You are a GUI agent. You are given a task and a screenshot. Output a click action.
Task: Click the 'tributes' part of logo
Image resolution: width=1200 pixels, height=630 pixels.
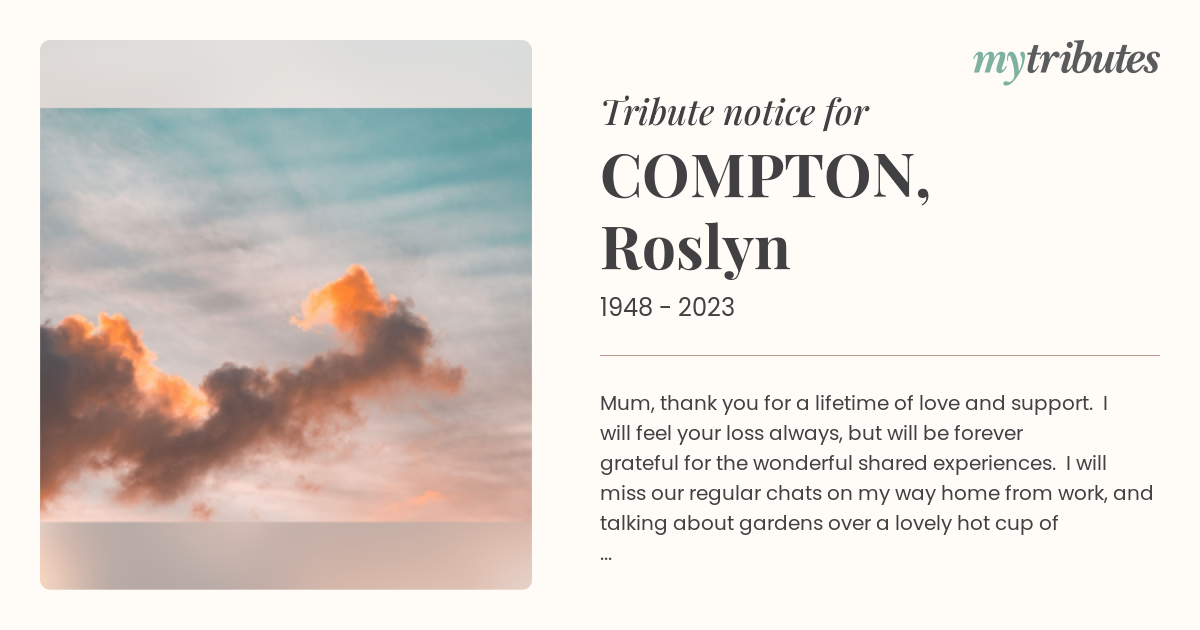[x=1092, y=59]
